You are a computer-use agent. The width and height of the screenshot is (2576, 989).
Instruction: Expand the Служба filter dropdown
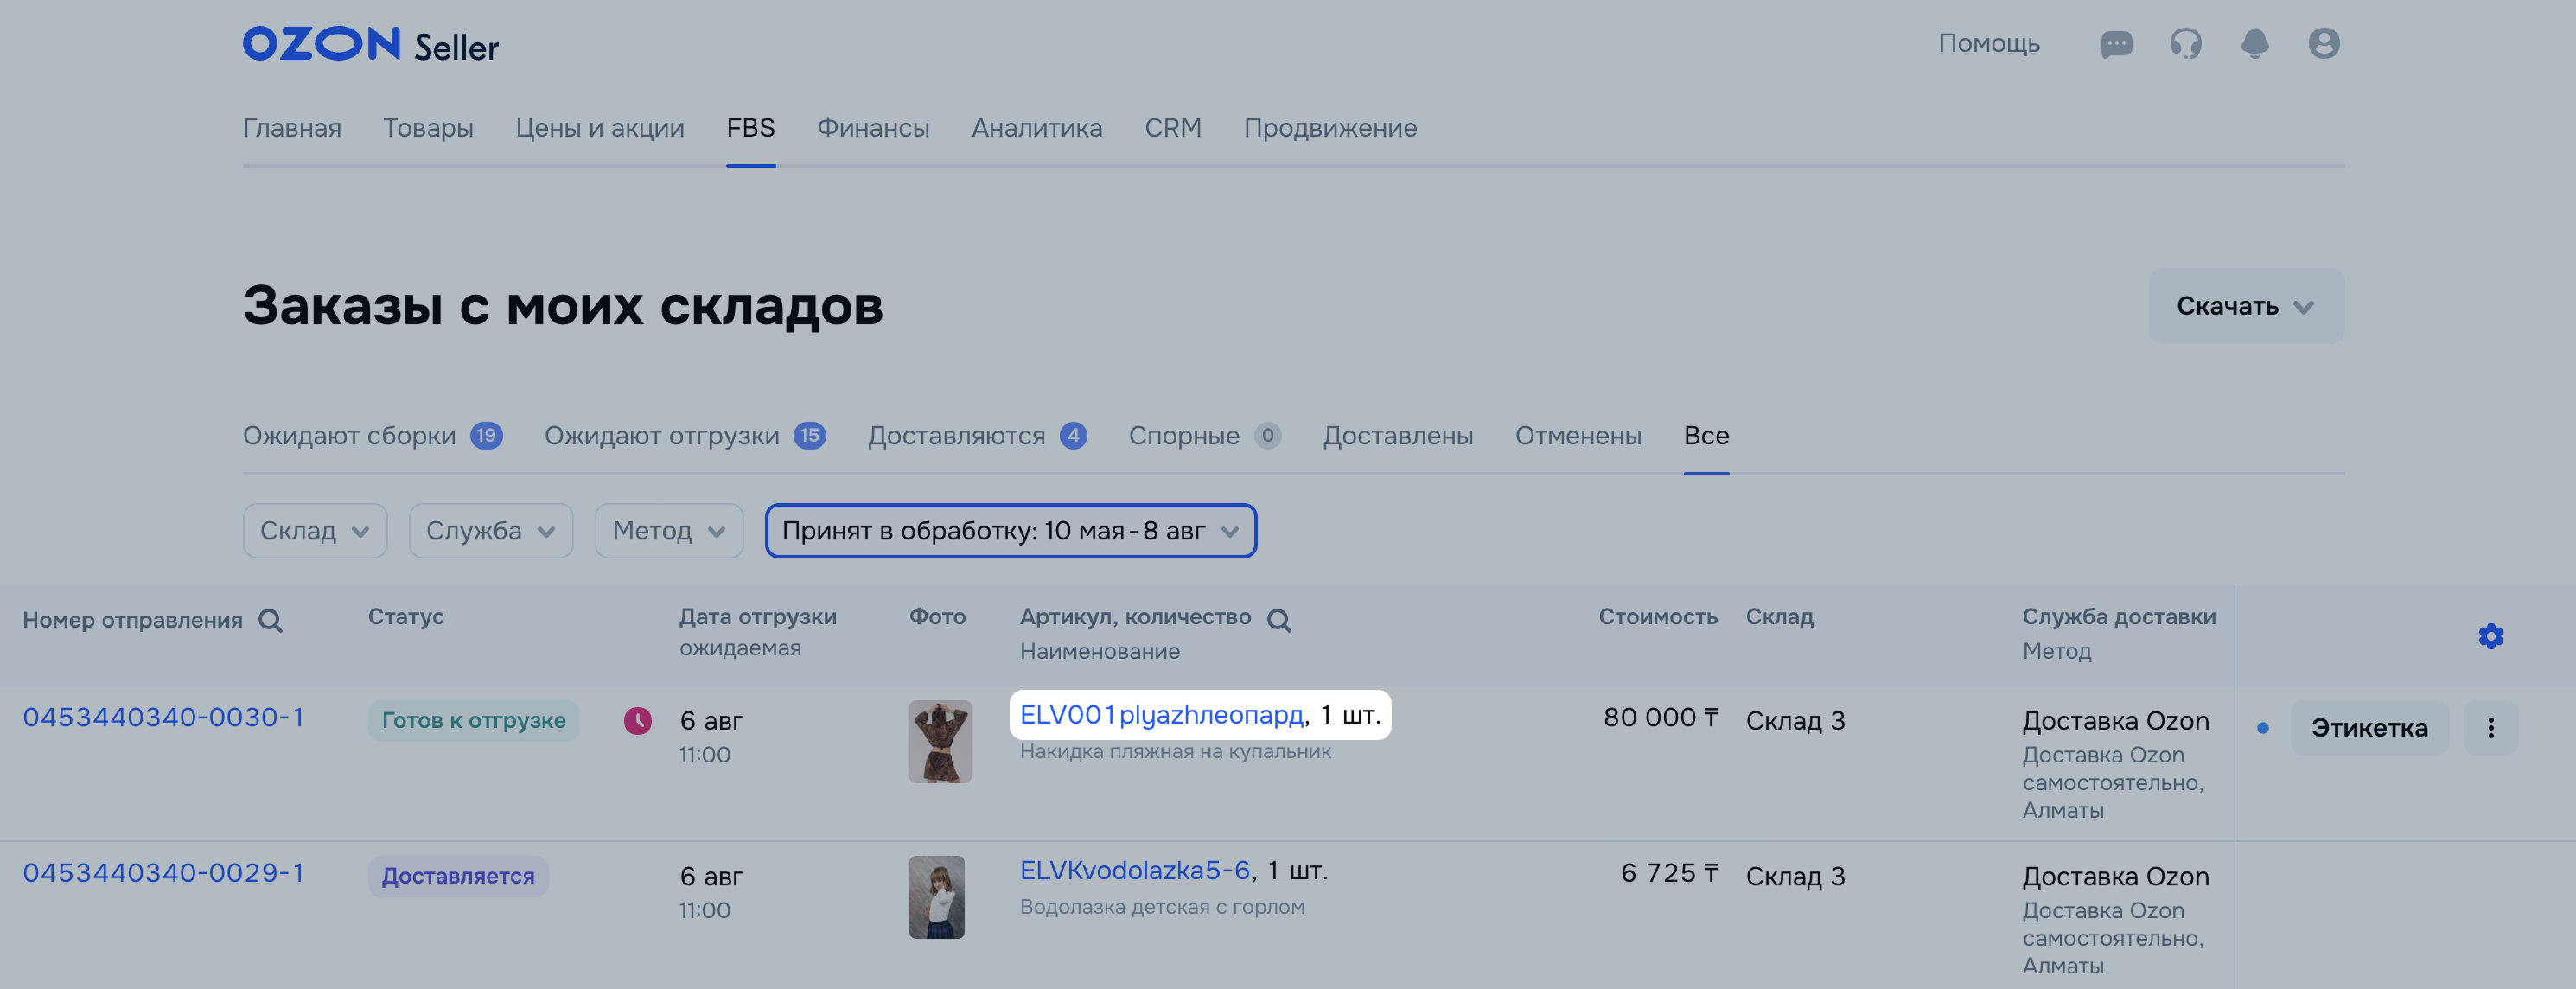491,531
